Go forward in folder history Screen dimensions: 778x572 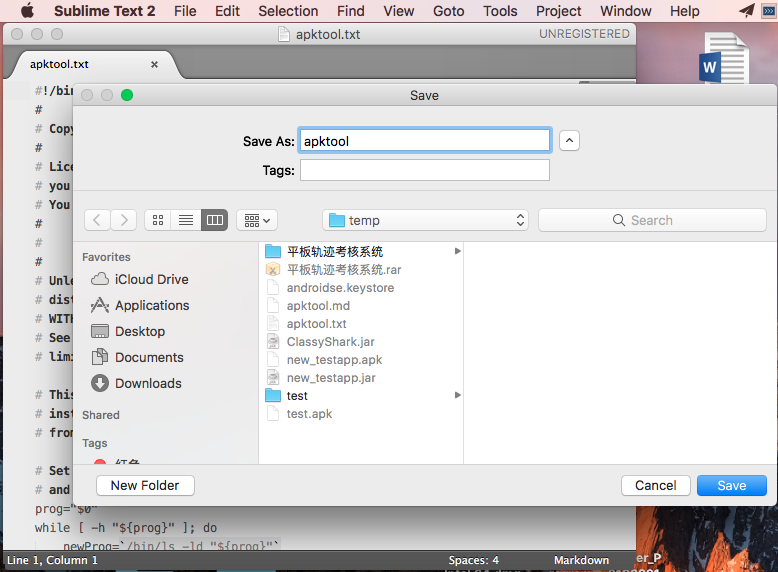124,220
